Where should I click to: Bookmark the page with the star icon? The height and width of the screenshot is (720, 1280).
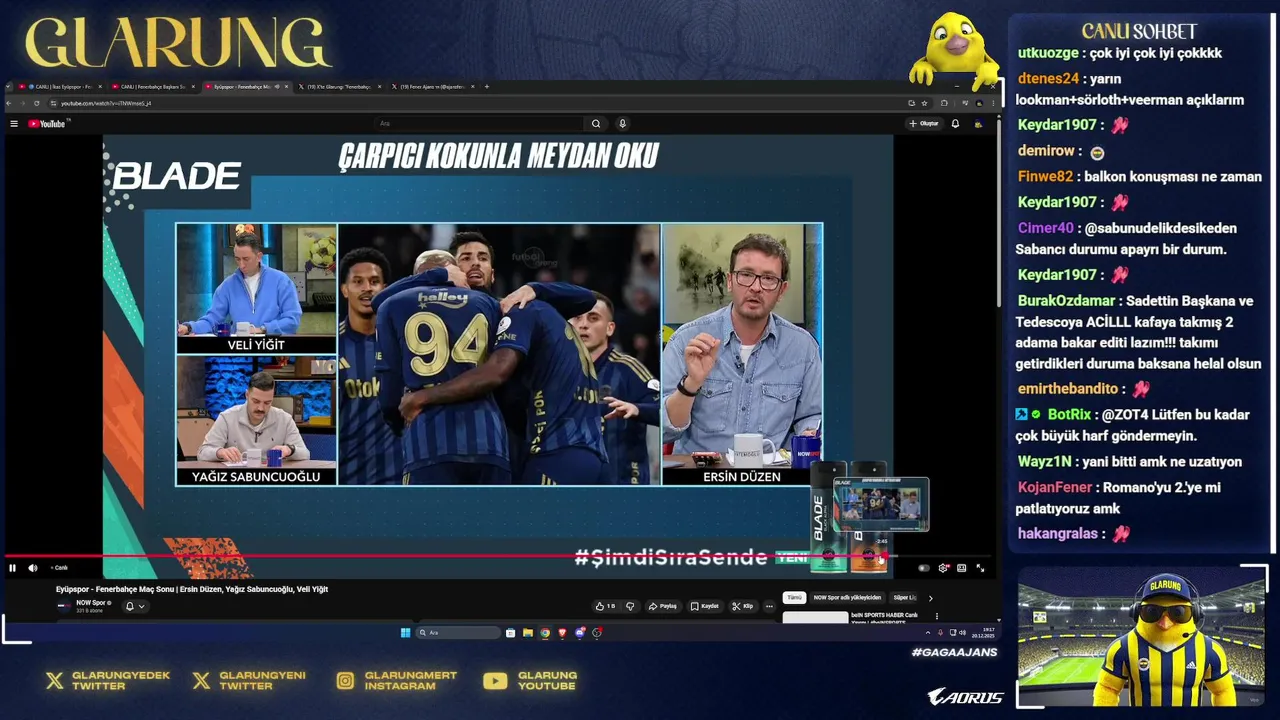click(x=924, y=103)
